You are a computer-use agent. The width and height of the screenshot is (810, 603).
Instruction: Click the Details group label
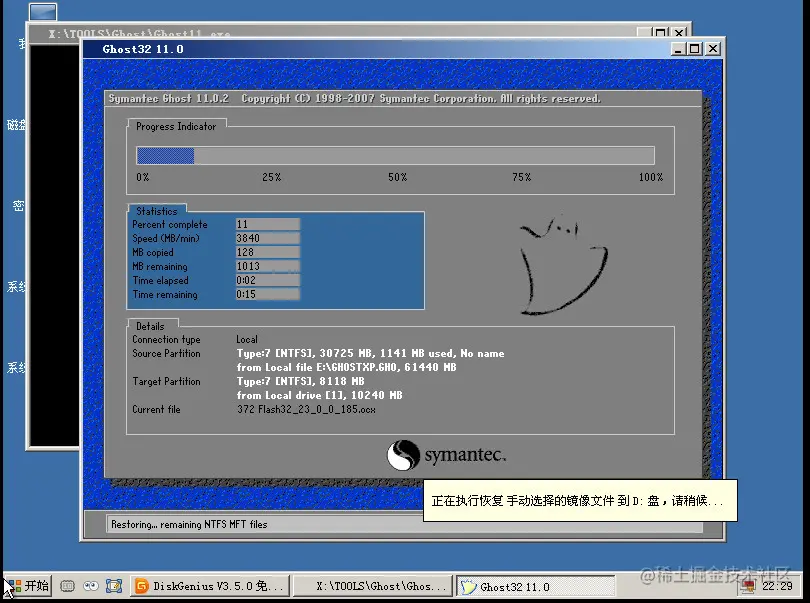pos(150,327)
